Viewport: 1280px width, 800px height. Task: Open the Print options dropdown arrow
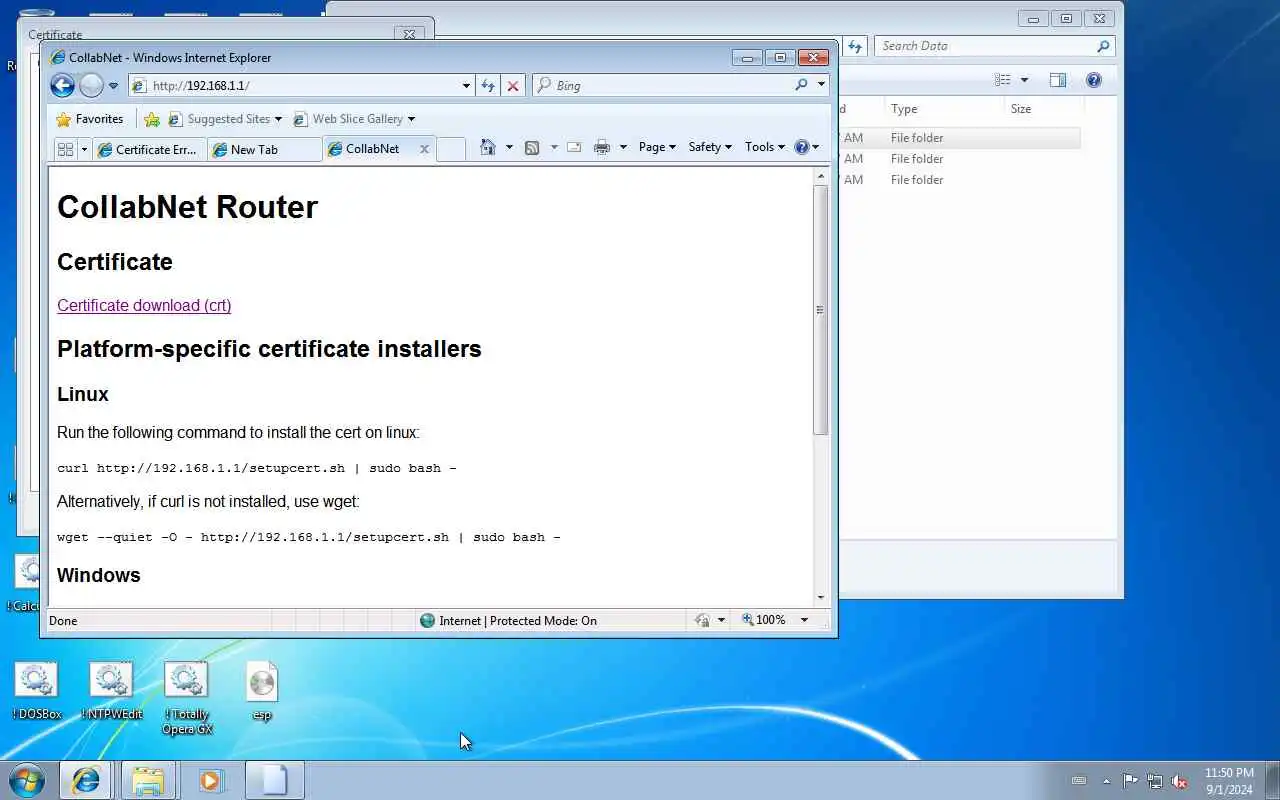pos(623,147)
